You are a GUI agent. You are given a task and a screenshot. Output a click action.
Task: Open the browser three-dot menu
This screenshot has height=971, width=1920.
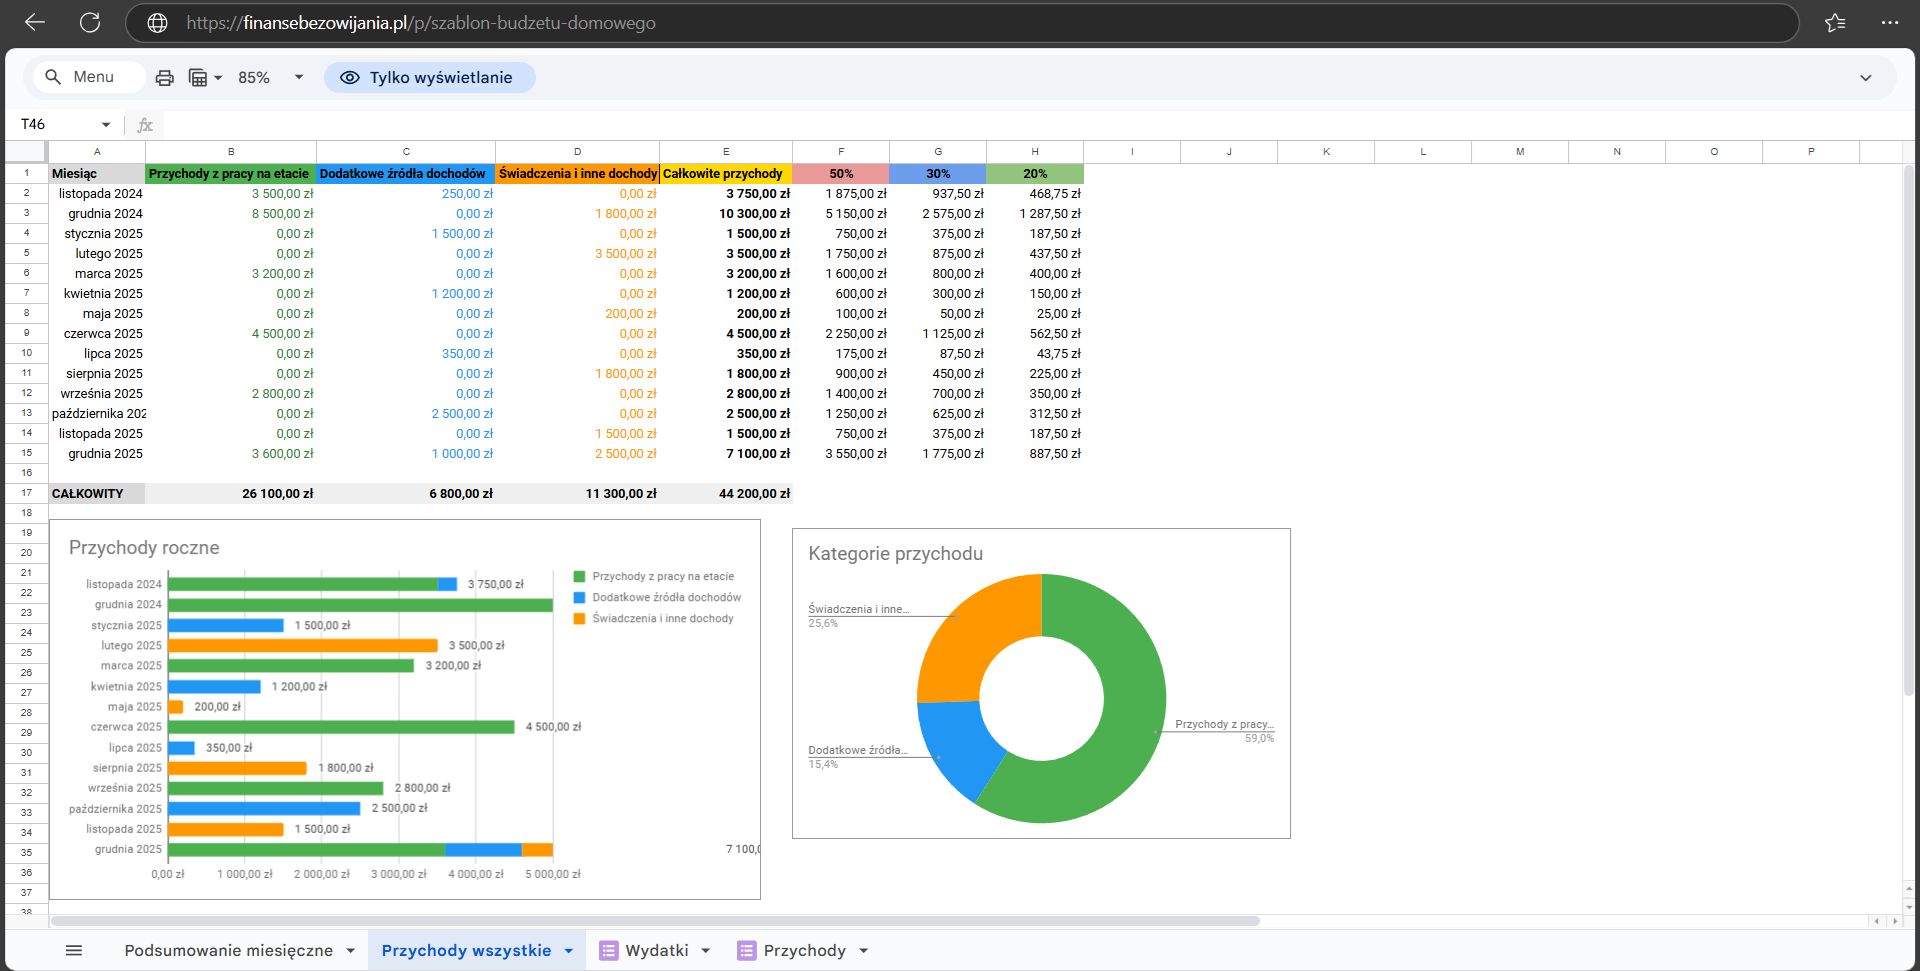1889,22
